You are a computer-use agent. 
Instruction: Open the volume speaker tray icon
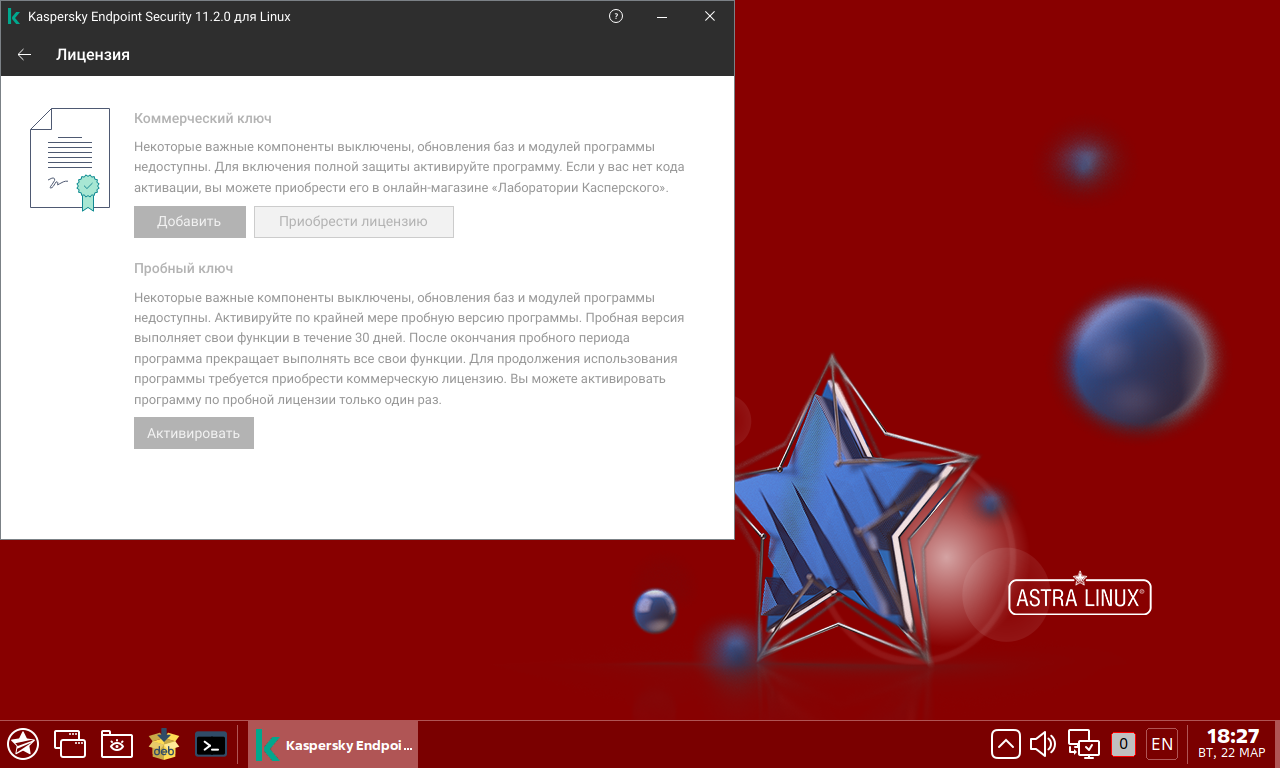(1043, 744)
